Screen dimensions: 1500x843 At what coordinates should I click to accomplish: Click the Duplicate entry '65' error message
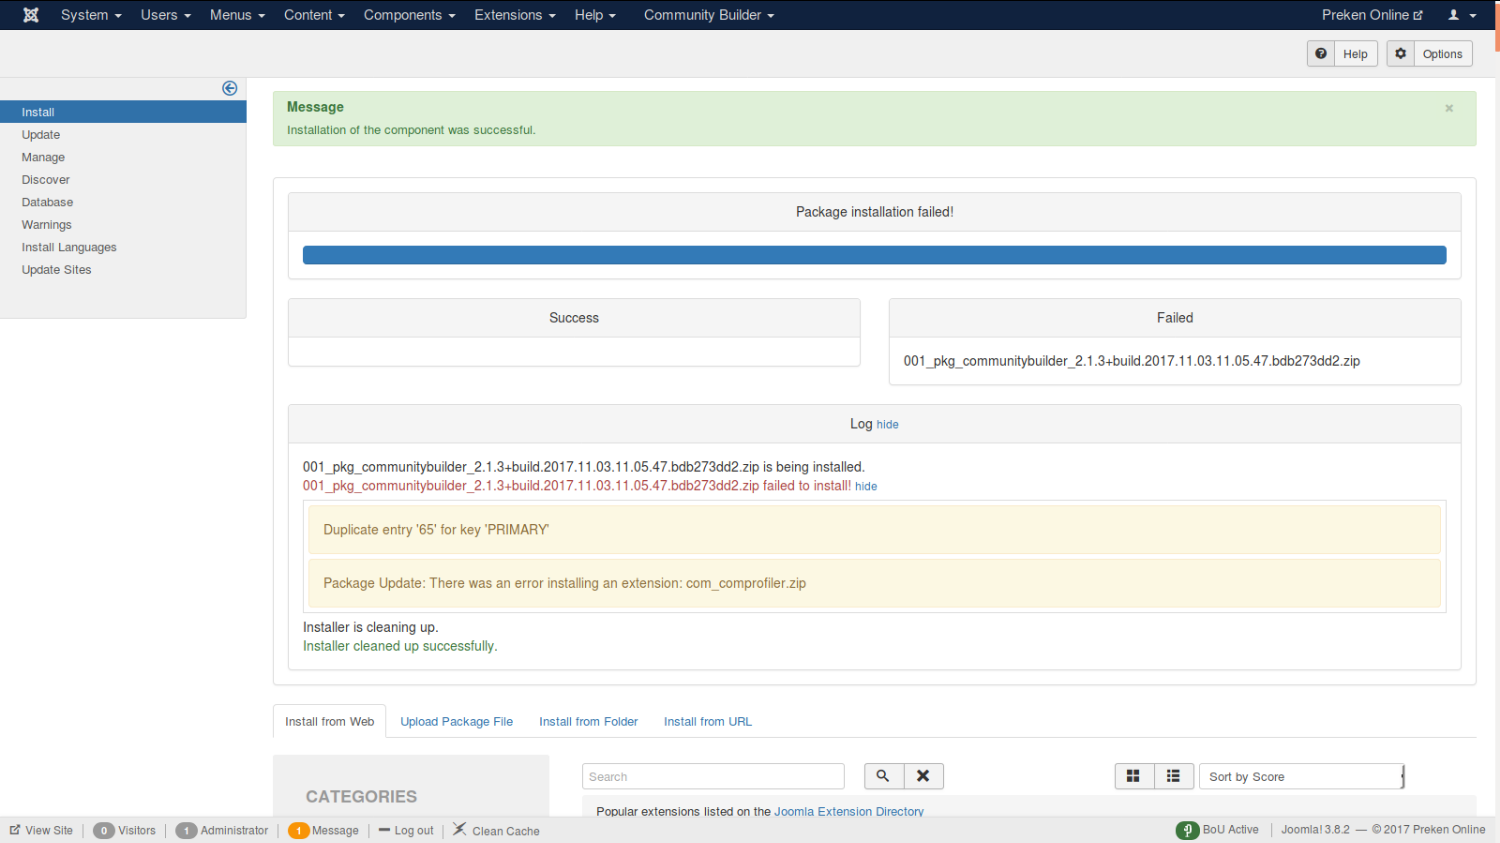(874, 530)
